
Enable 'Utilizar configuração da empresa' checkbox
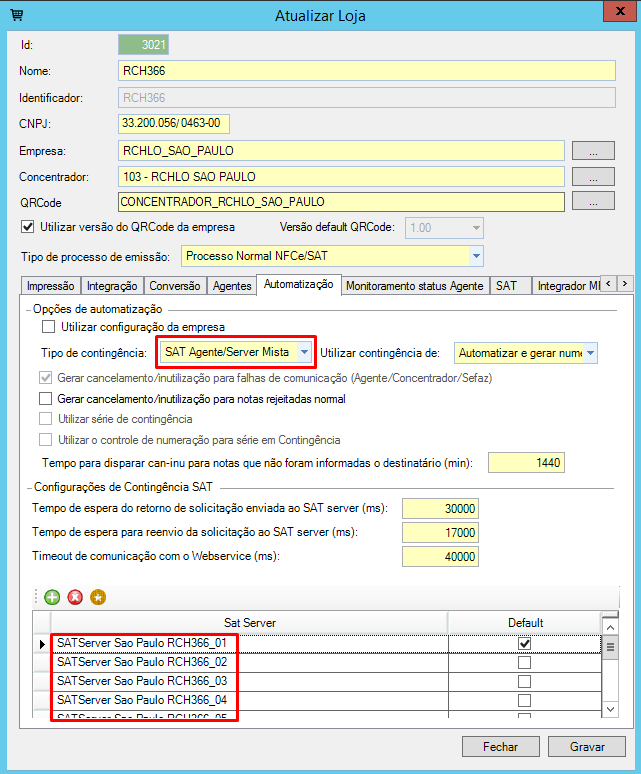point(48,326)
